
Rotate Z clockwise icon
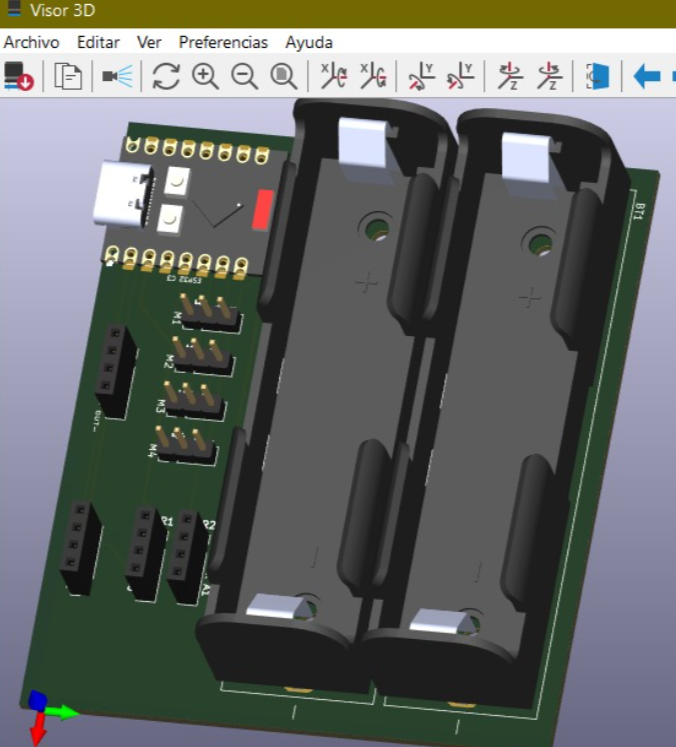(x=510, y=76)
